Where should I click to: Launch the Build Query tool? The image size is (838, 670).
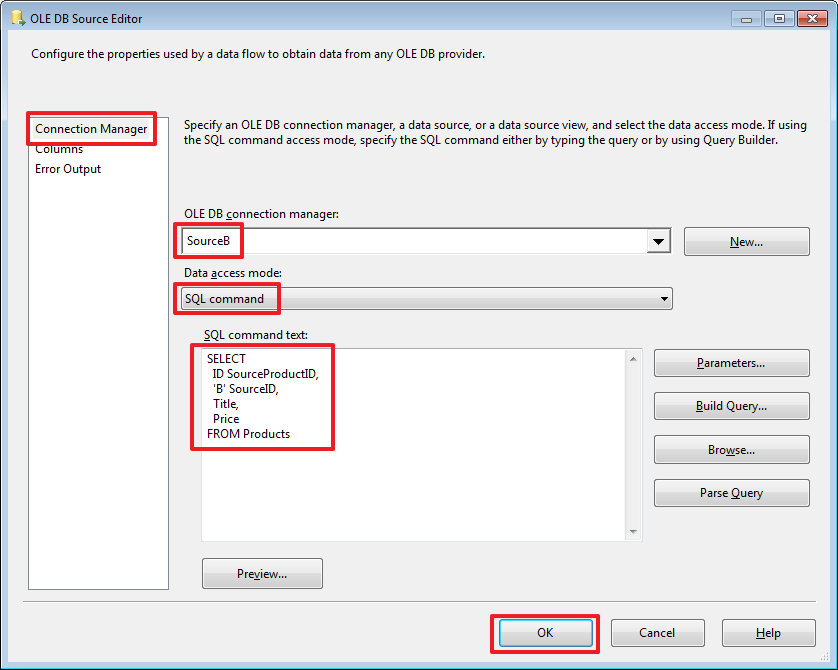[x=731, y=406]
